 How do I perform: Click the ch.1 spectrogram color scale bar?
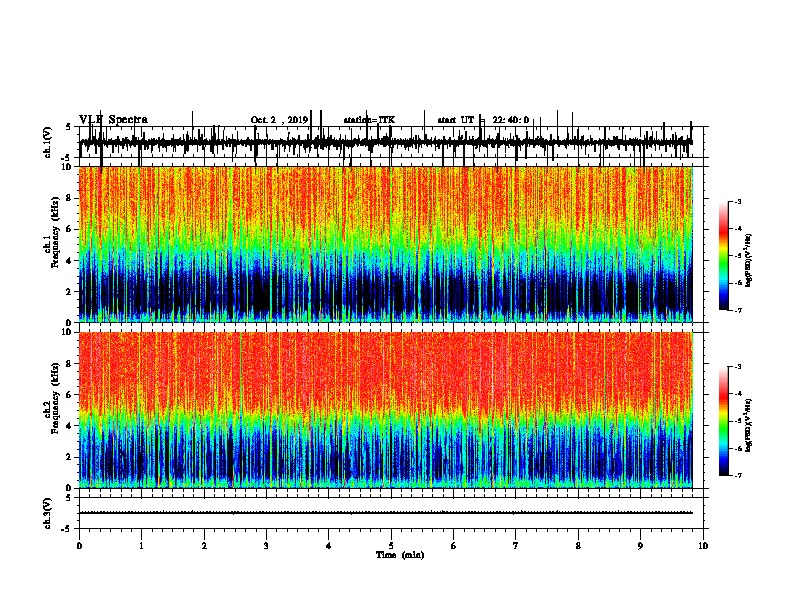[723, 256]
